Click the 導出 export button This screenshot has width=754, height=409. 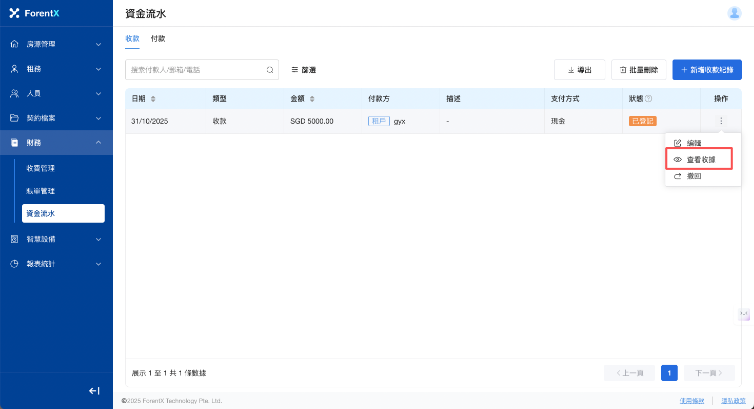click(580, 70)
